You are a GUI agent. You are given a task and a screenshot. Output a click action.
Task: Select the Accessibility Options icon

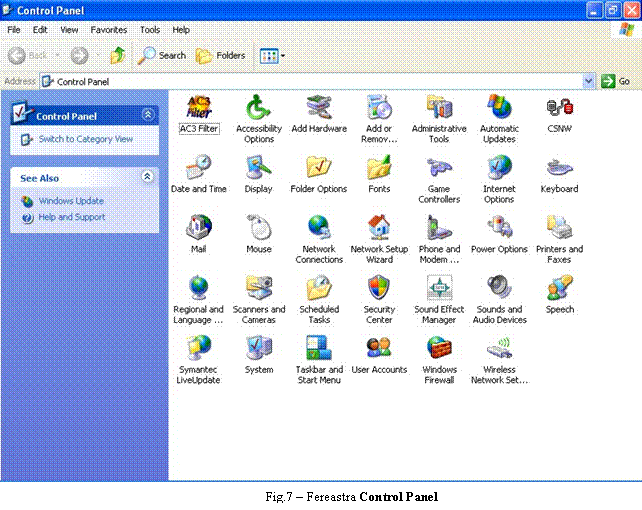tap(258, 107)
